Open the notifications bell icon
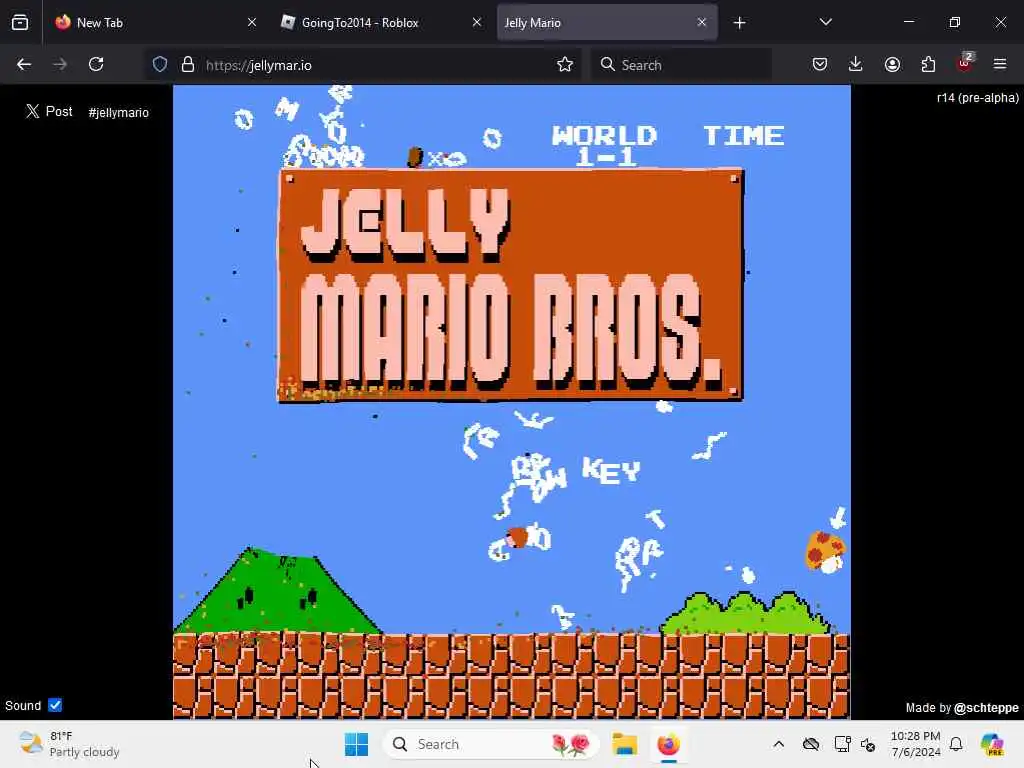The width and height of the screenshot is (1024, 768). [956, 744]
